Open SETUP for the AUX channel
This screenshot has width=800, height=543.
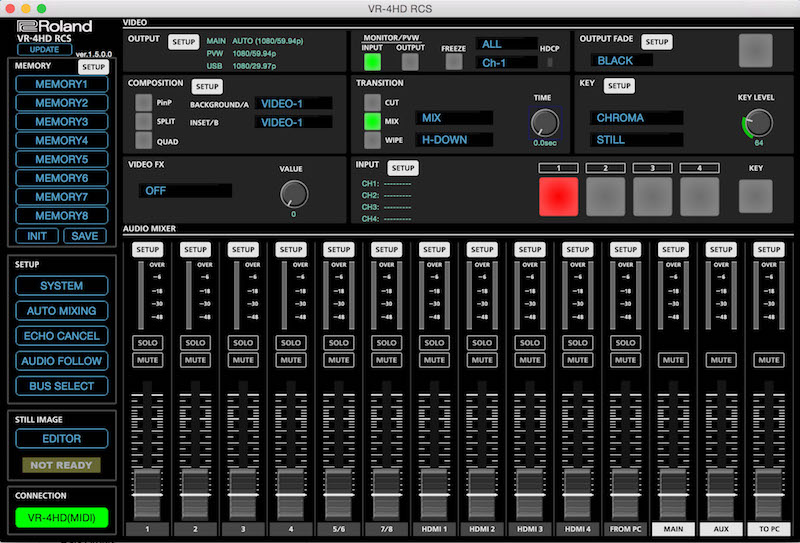click(721, 250)
